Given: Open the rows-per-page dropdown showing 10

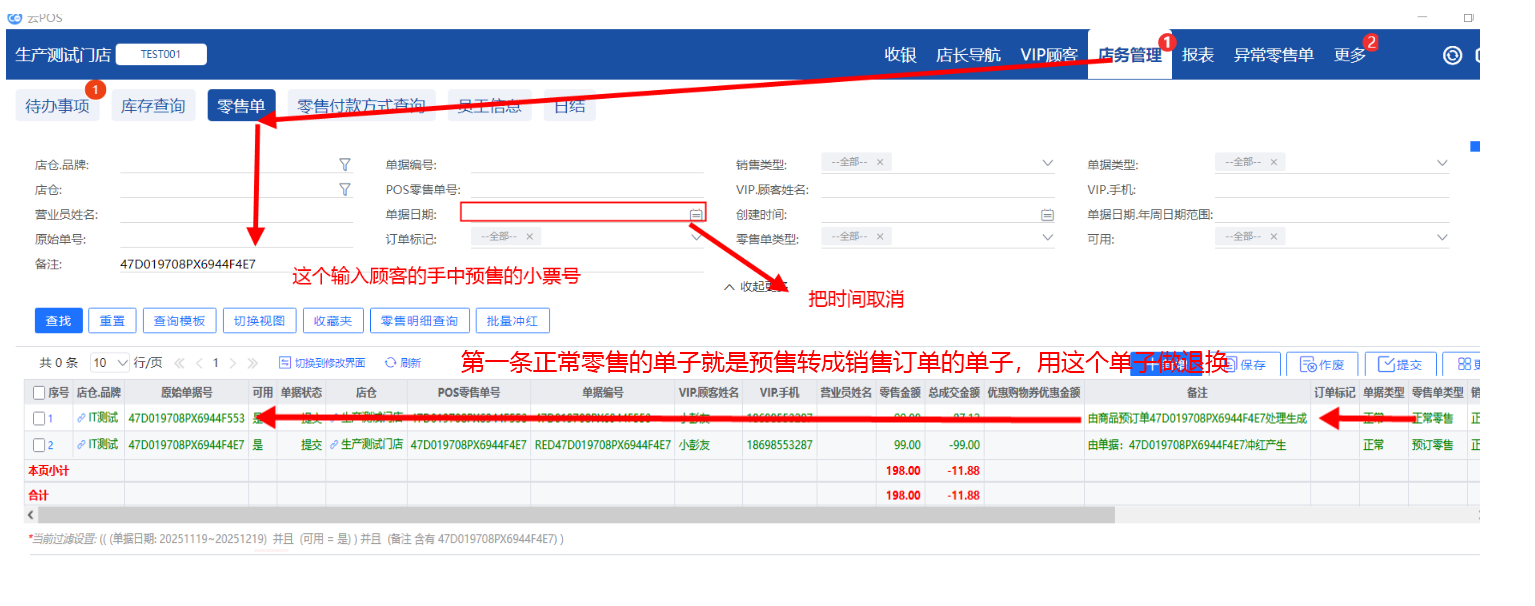Looking at the screenshot, I should click(x=110, y=363).
